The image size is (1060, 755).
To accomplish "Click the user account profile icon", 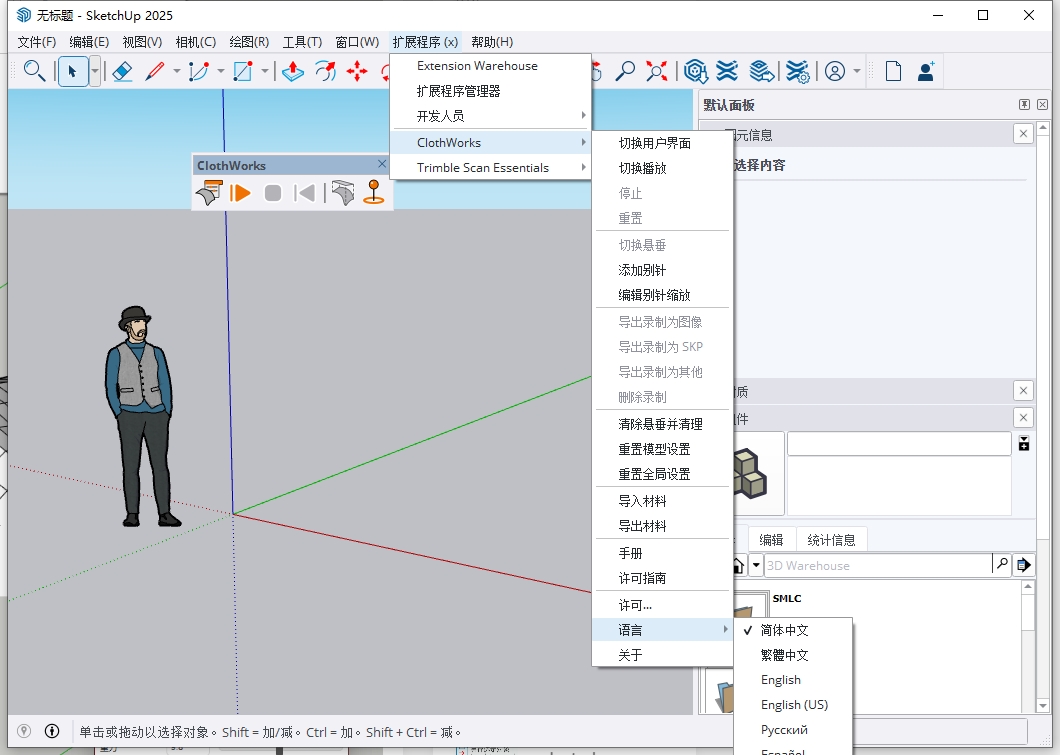I will (835, 71).
